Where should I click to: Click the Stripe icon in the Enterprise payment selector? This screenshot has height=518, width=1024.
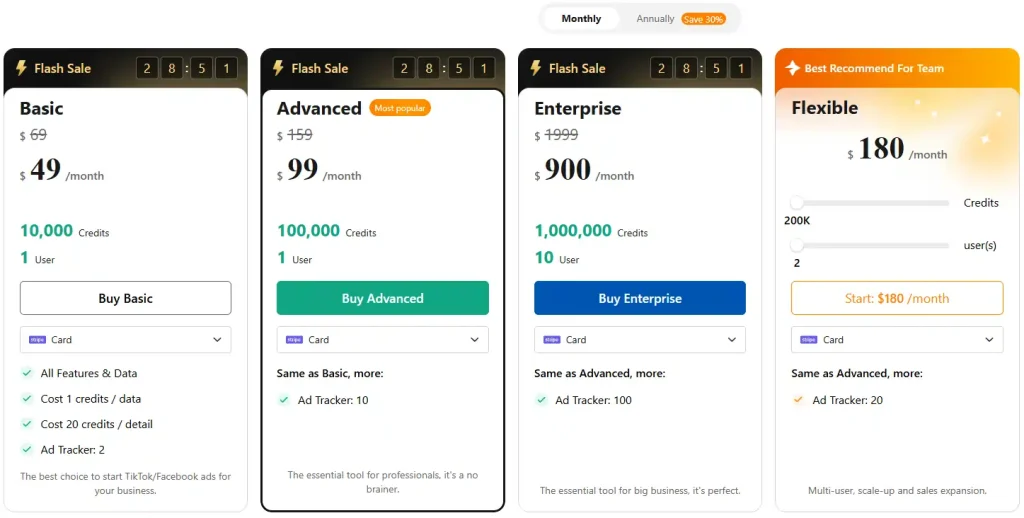click(551, 340)
